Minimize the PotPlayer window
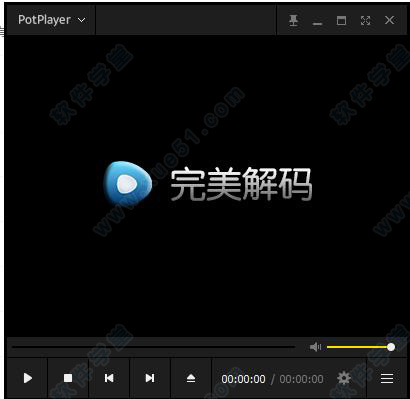The image size is (410, 399). pyautogui.click(x=317, y=23)
